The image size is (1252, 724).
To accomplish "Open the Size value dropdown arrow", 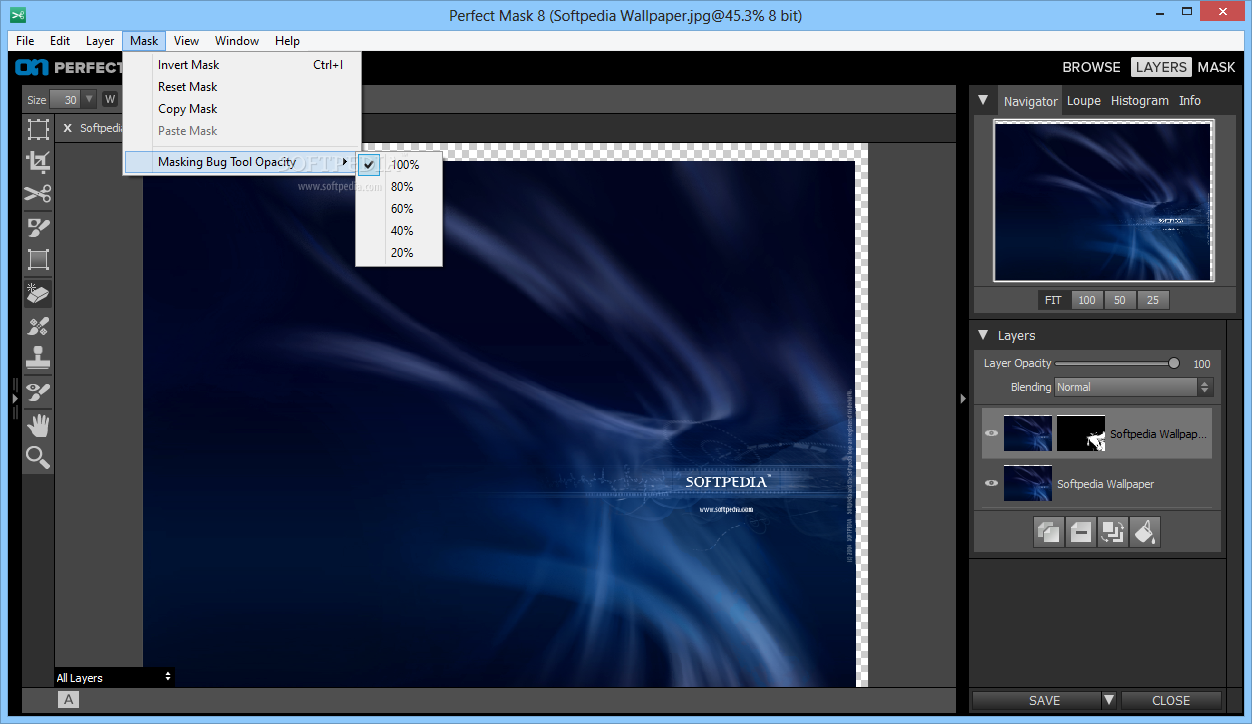I will 89,99.
